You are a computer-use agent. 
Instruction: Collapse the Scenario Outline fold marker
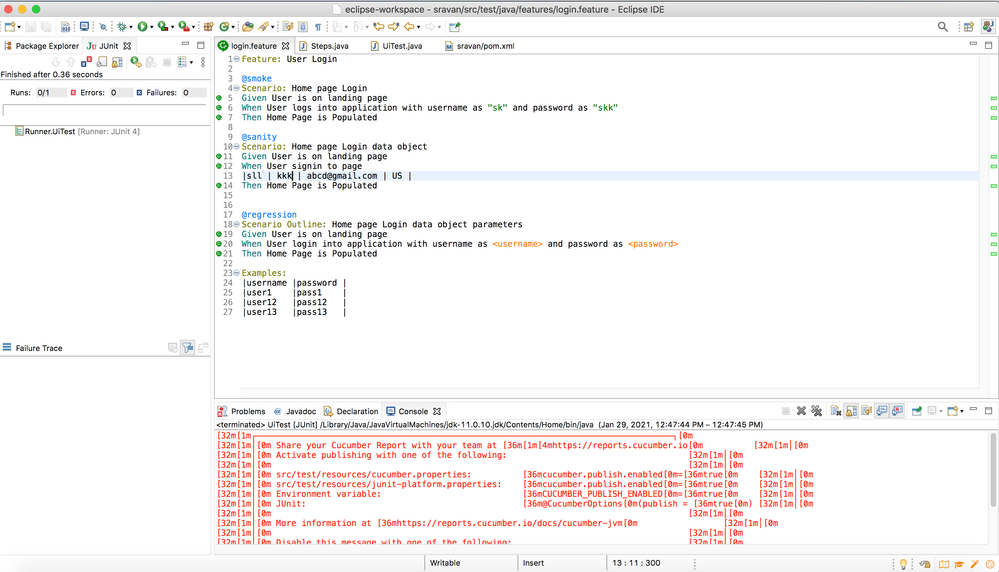tap(236, 225)
